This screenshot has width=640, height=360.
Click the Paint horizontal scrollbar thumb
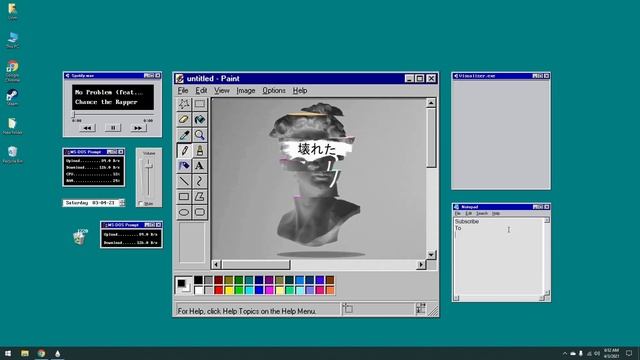pos(256,264)
